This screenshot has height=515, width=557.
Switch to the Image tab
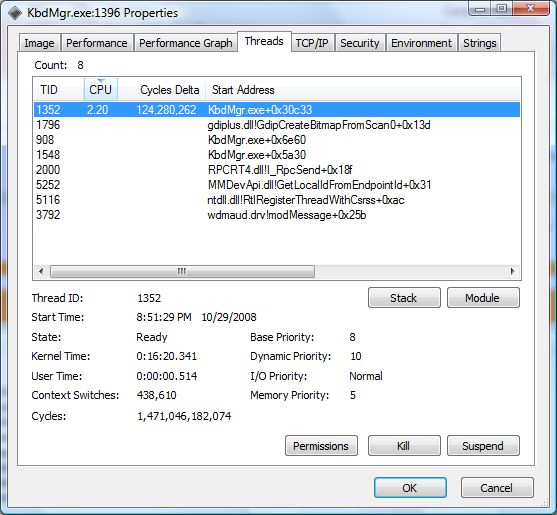[39, 43]
